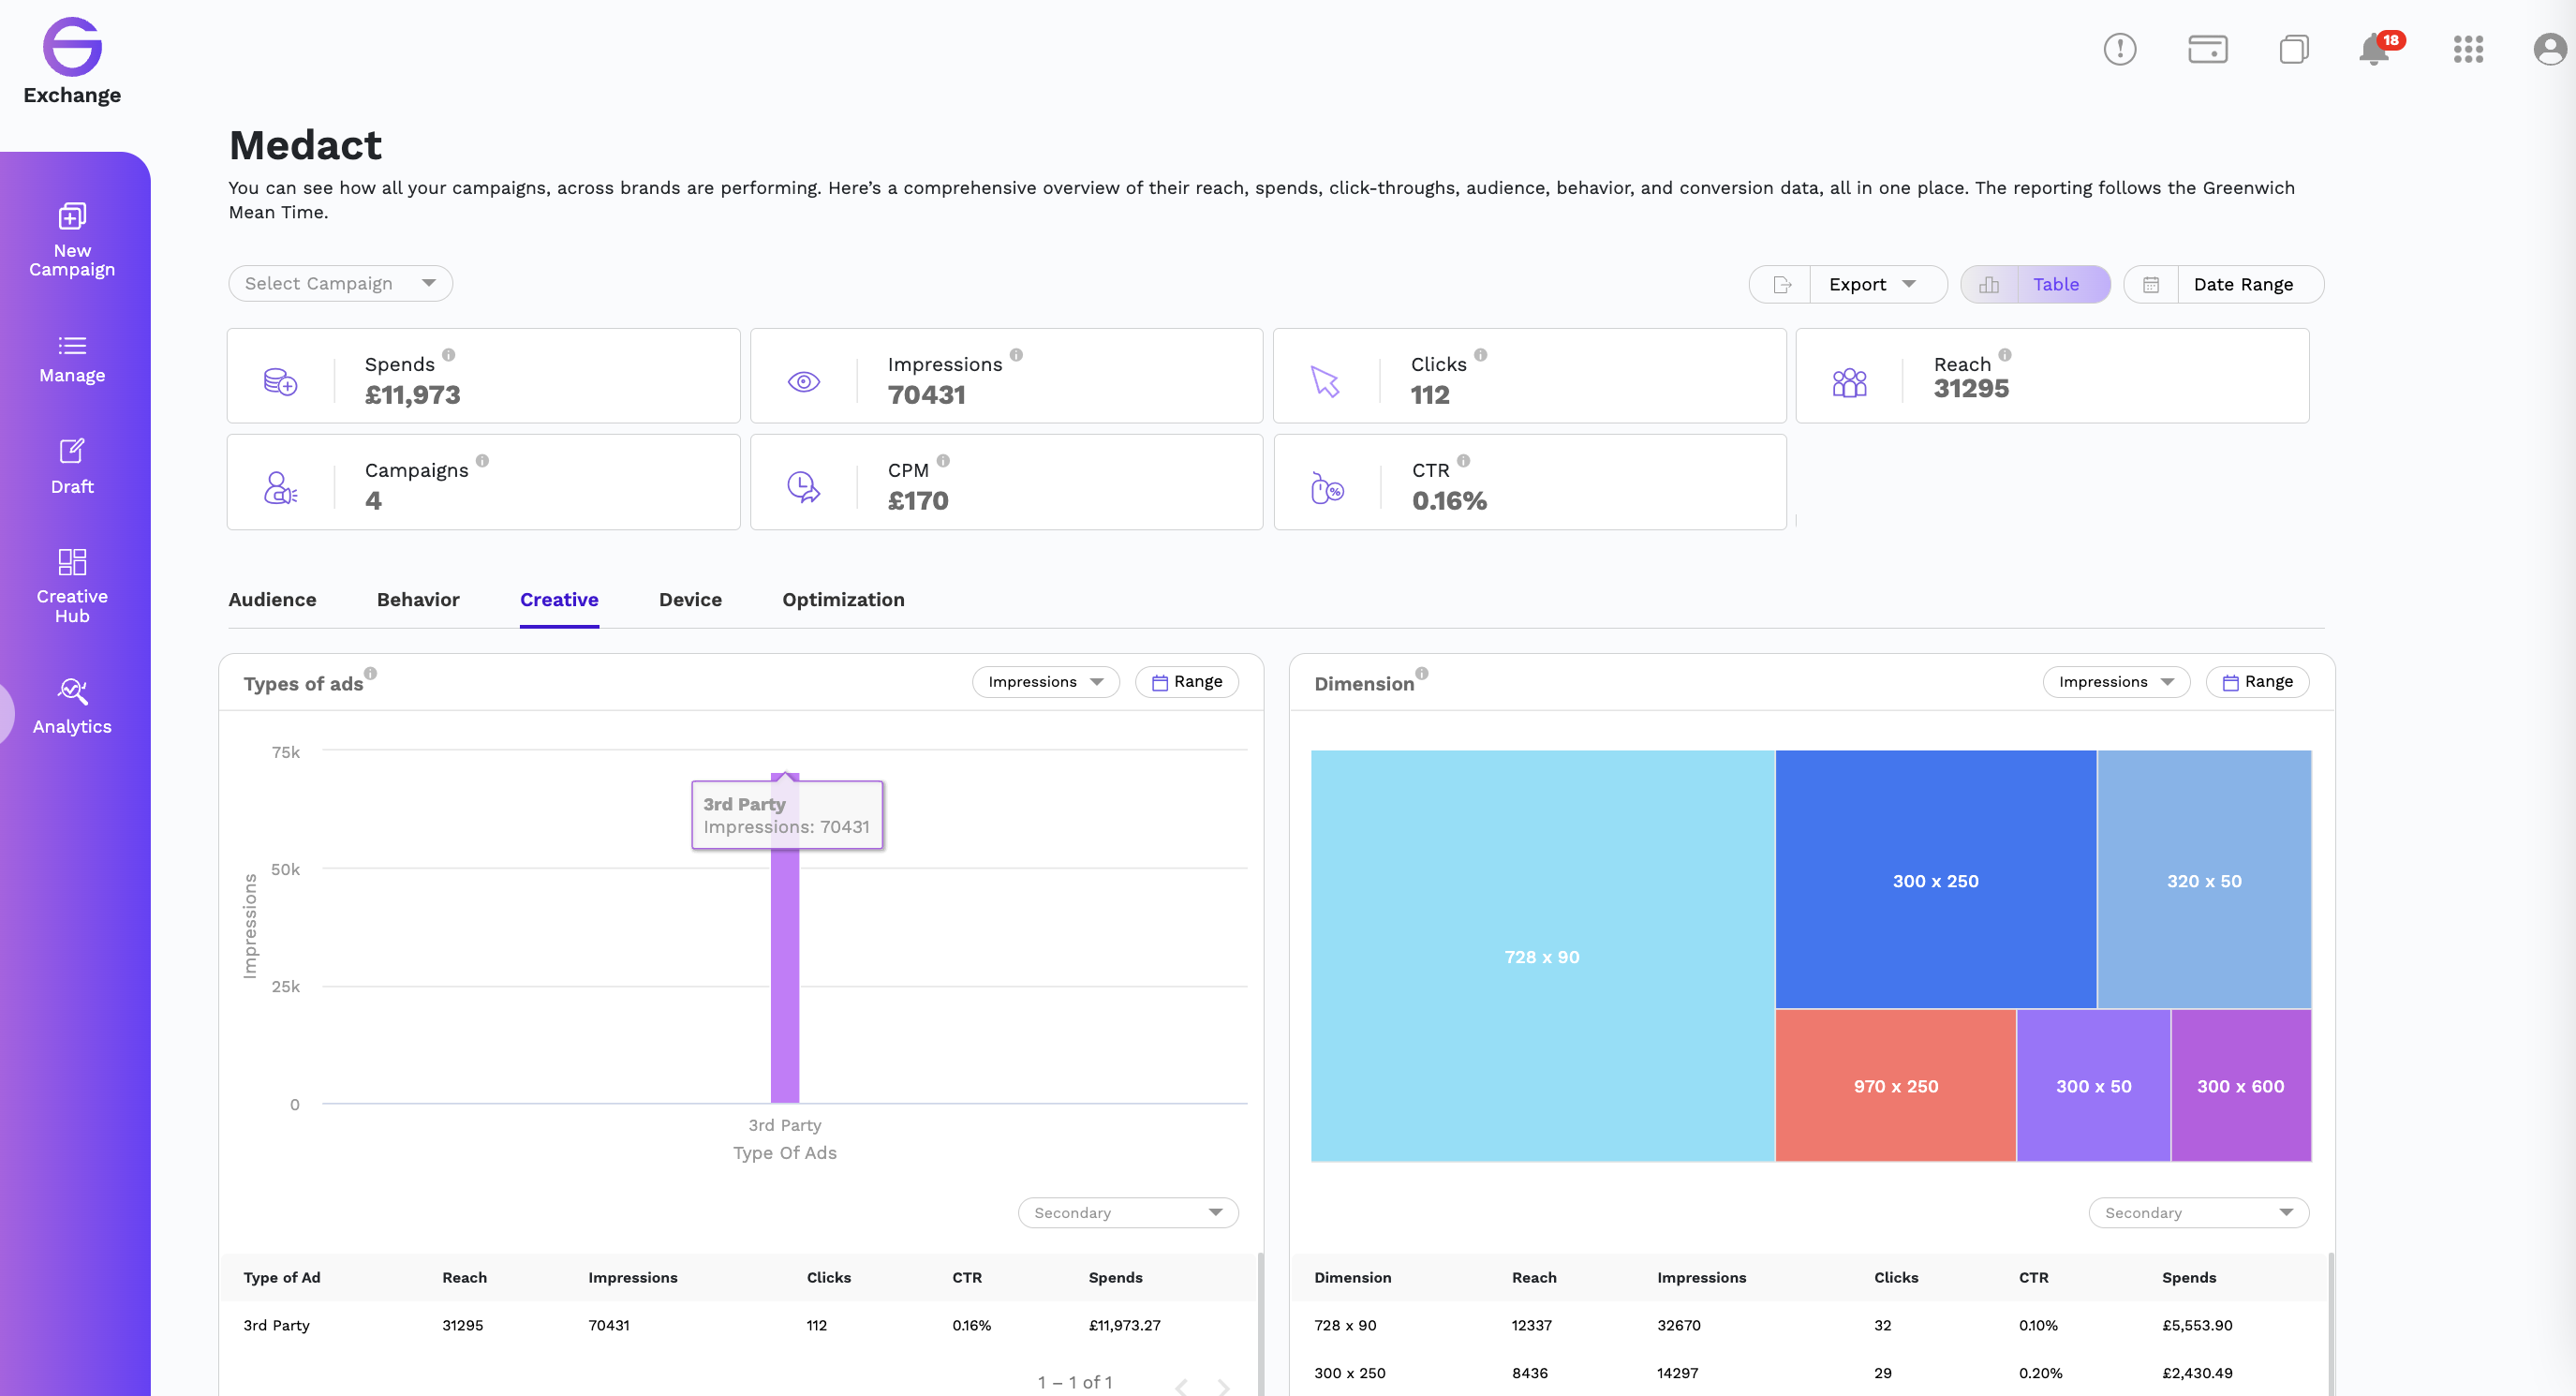Click CTR header in Dimension table
Image resolution: width=2576 pixels, height=1396 pixels.
click(x=2033, y=1278)
